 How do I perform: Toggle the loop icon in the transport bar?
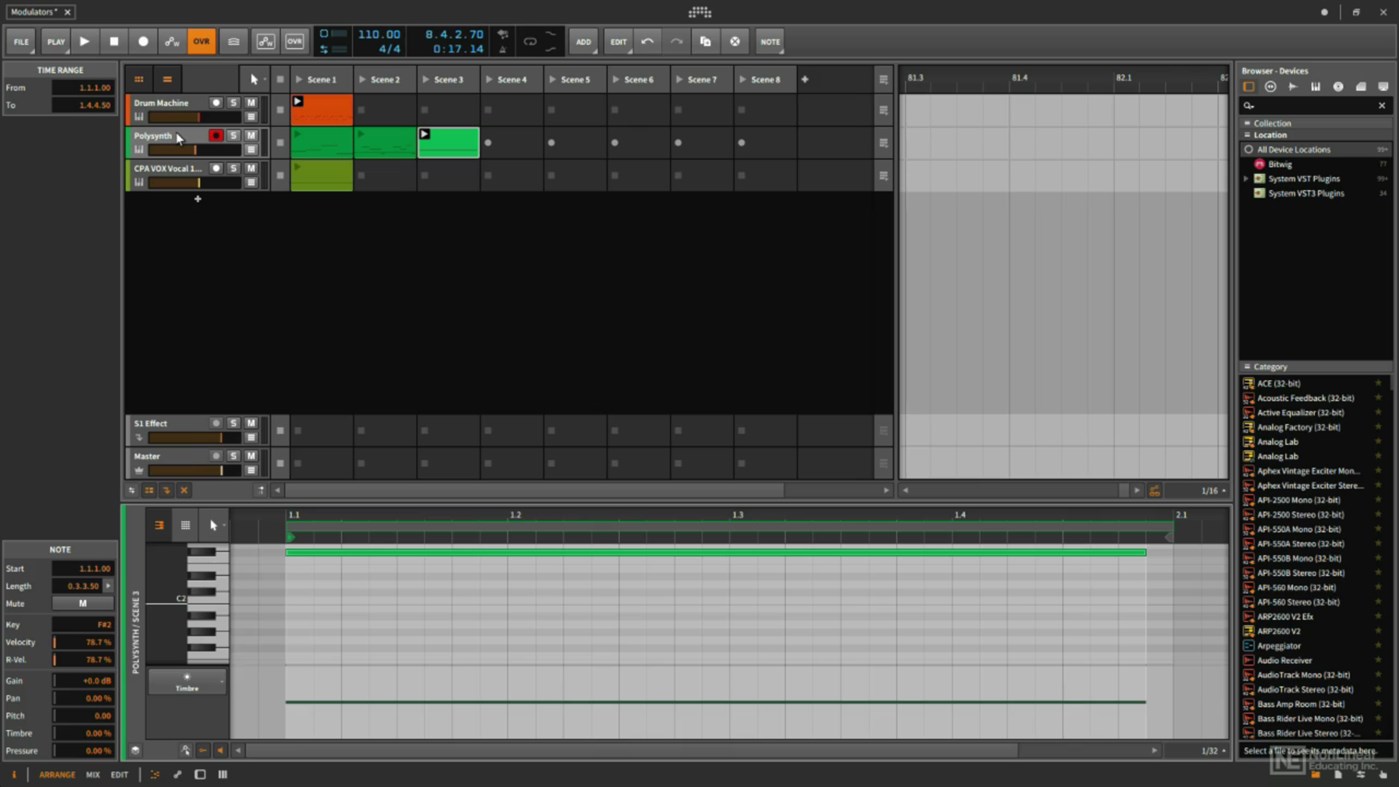[x=530, y=42]
